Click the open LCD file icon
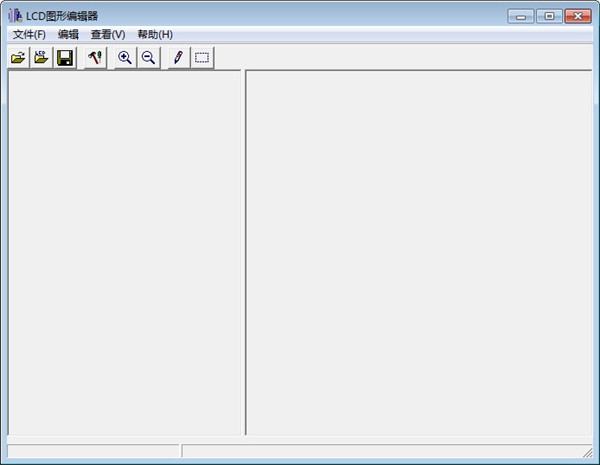This screenshot has width=600, height=465. pos(41,58)
